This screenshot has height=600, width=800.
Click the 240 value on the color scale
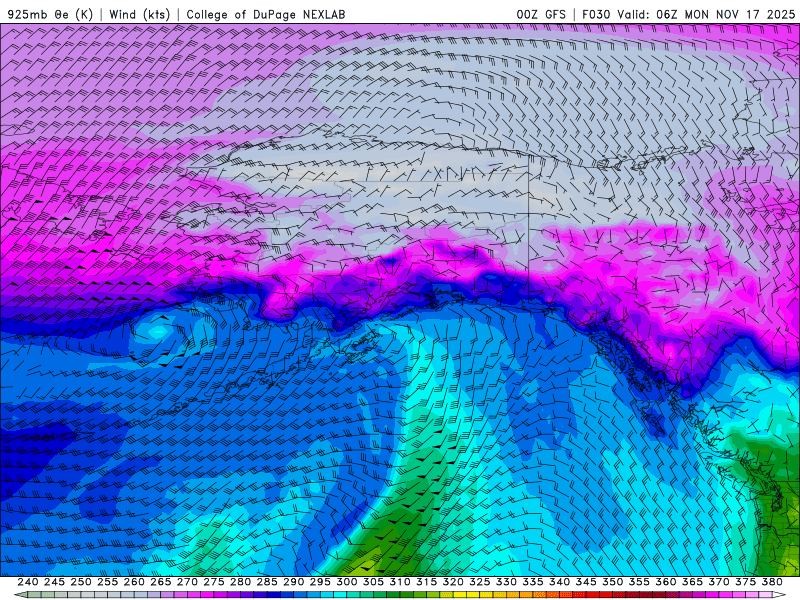(x=28, y=582)
